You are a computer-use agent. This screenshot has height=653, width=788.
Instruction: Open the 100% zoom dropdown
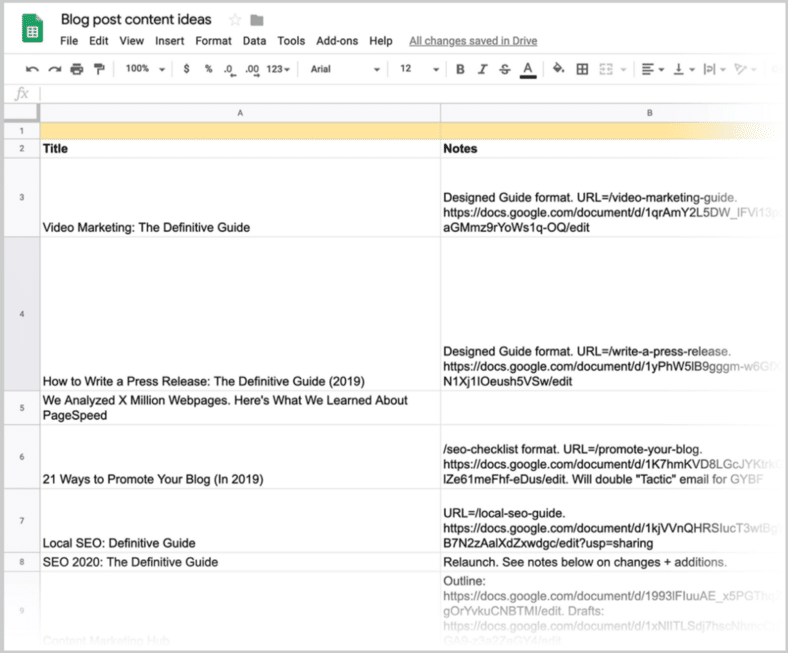[145, 69]
